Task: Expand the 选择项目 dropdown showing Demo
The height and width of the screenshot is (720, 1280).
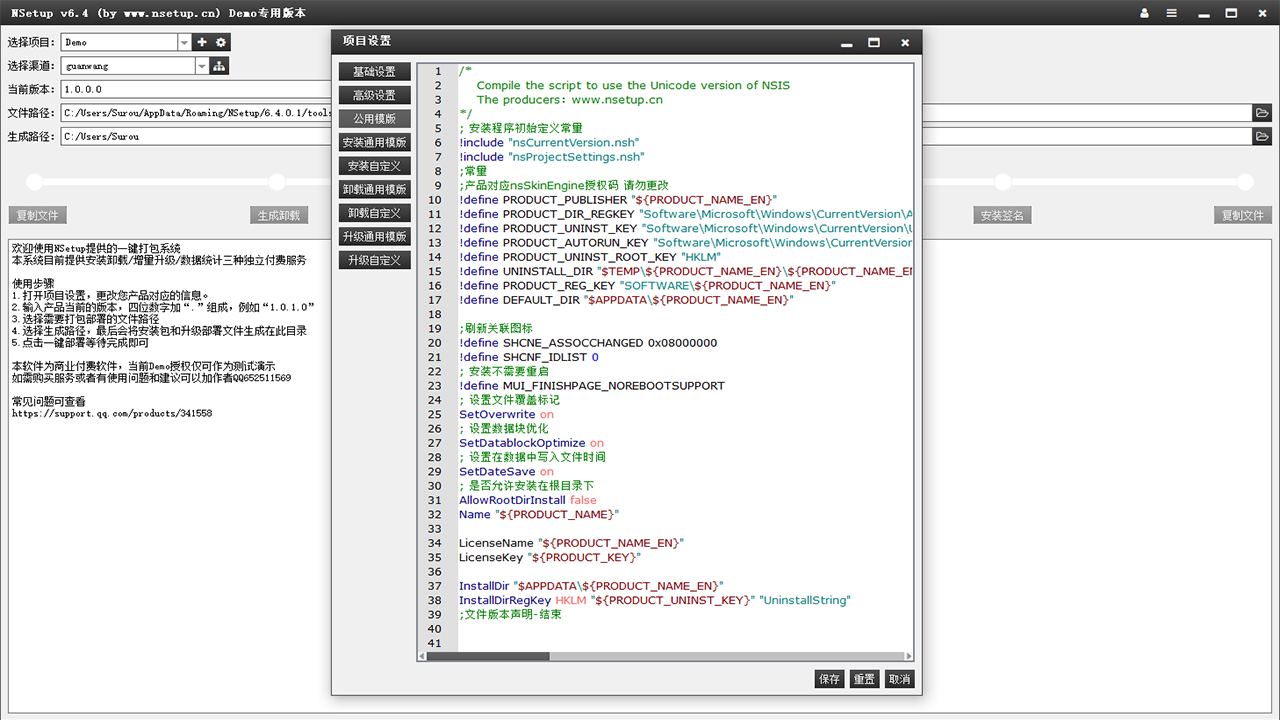Action: click(x=184, y=42)
